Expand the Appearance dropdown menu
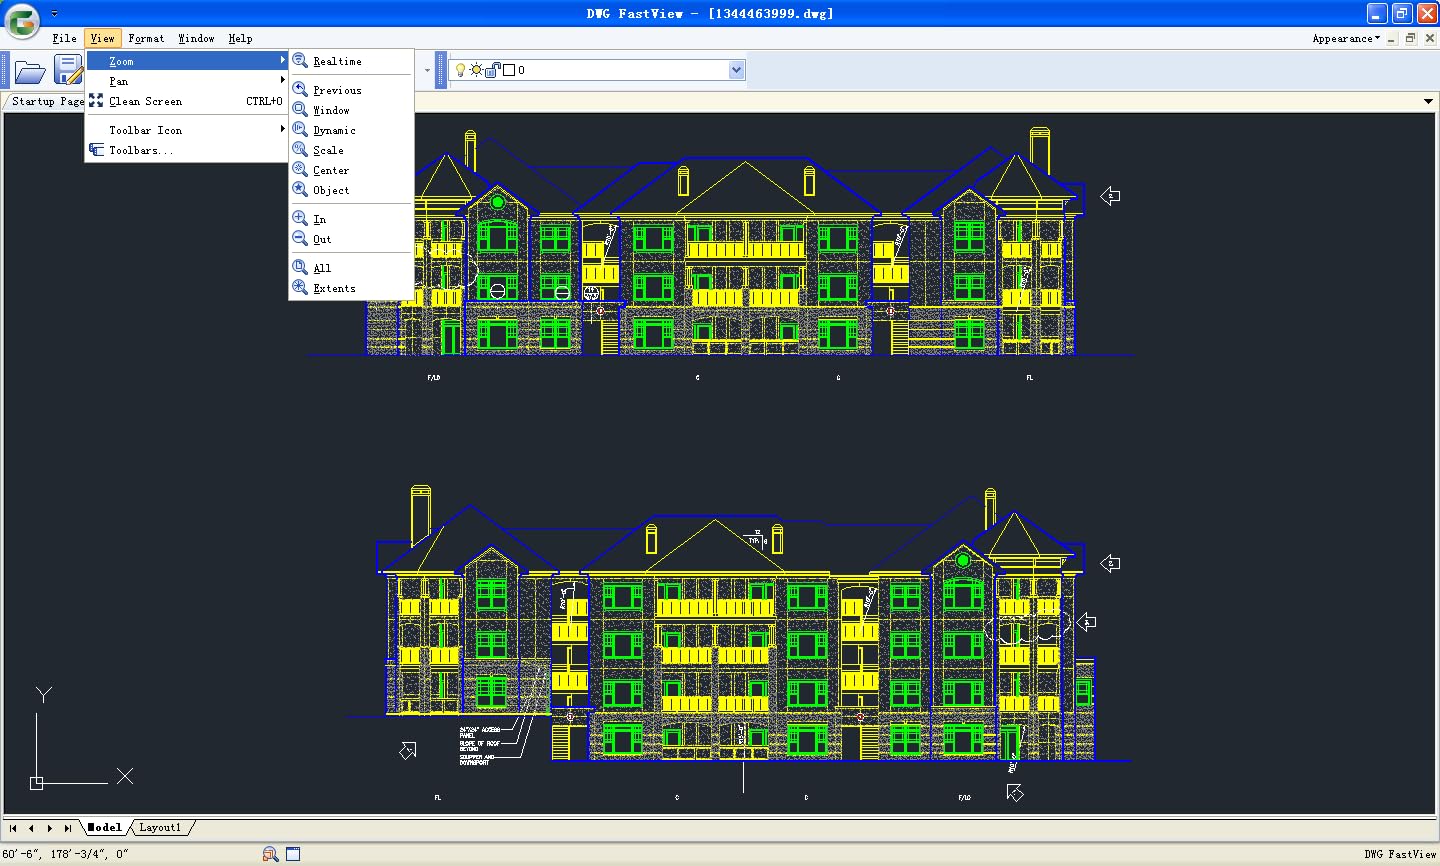 pyautogui.click(x=1346, y=38)
